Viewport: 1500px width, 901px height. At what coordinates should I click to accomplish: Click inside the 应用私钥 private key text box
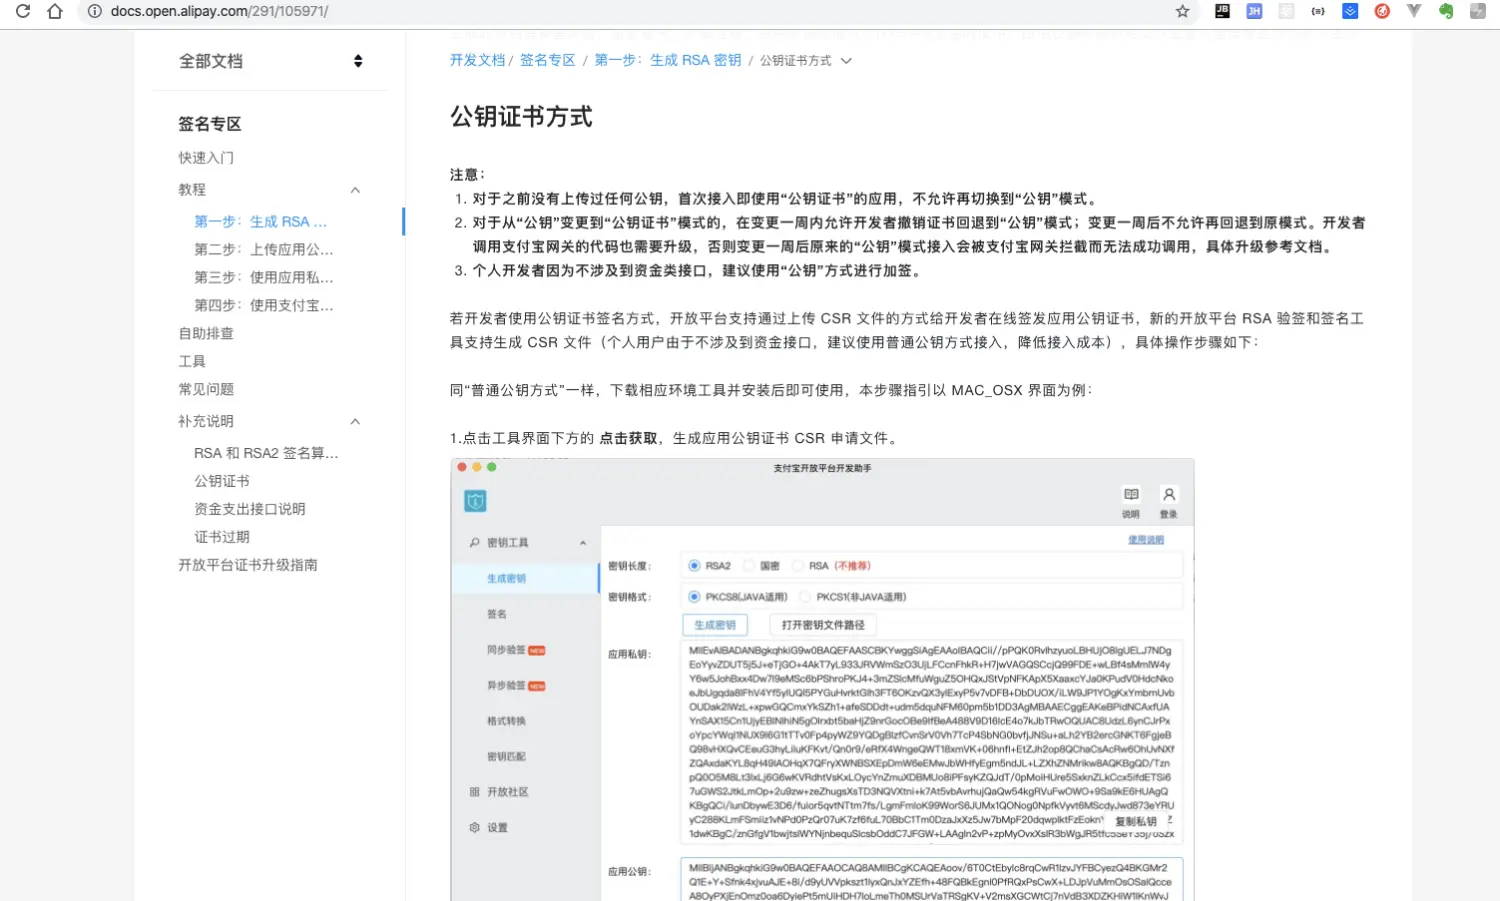click(932, 742)
